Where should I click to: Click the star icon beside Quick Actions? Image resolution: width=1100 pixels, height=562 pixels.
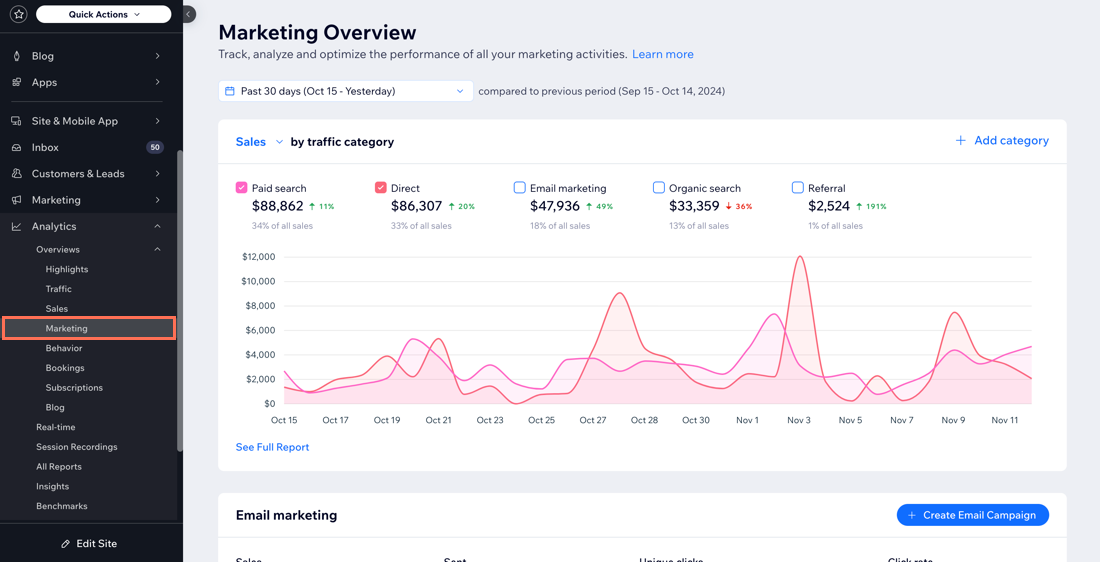18,14
